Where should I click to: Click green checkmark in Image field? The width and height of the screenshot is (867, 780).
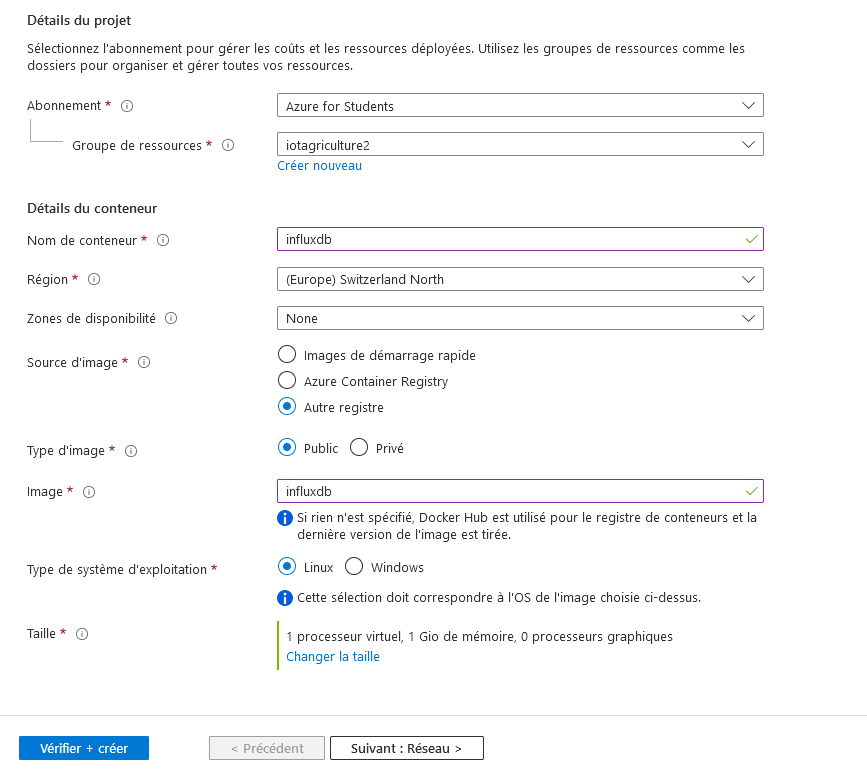pos(751,491)
